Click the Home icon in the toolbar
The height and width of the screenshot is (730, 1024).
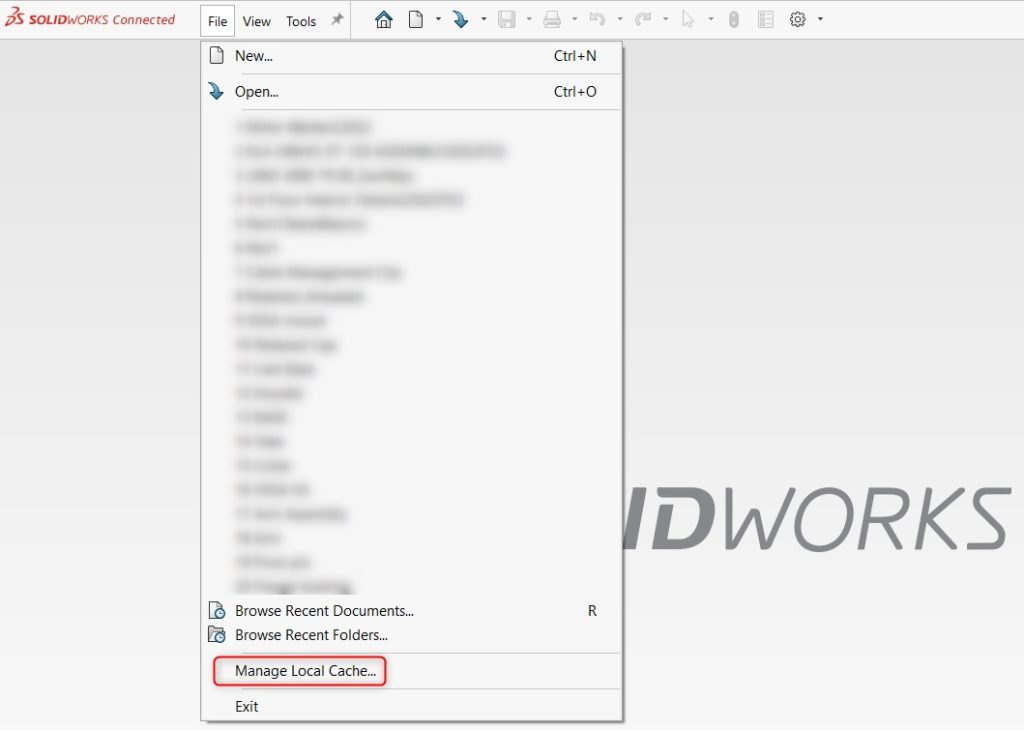[x=383, y=20]
